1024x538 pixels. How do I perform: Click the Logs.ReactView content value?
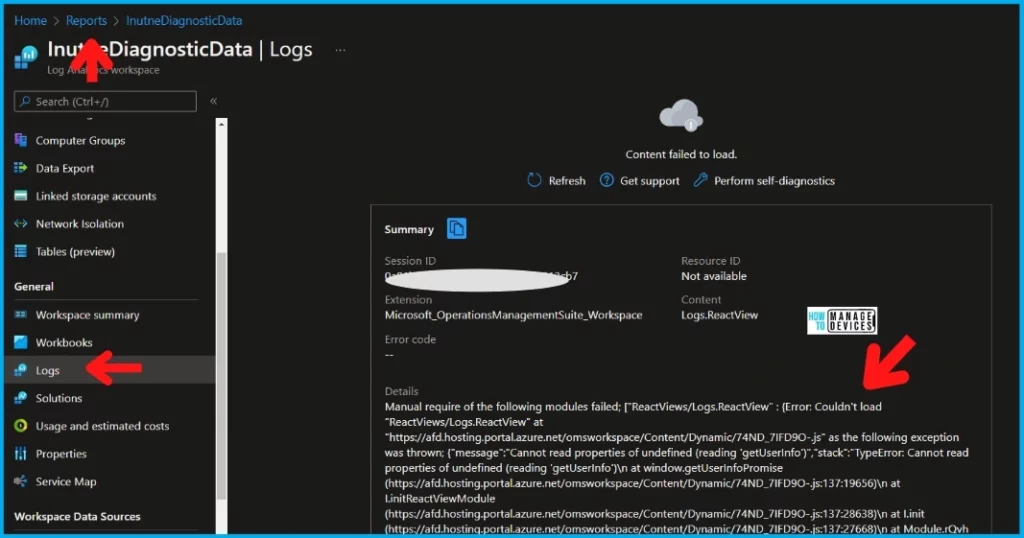point(719,315)
